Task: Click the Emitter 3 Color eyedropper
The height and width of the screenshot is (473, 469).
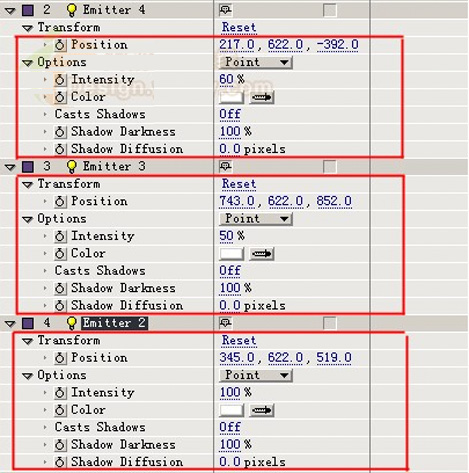Action: coord(262,254)
